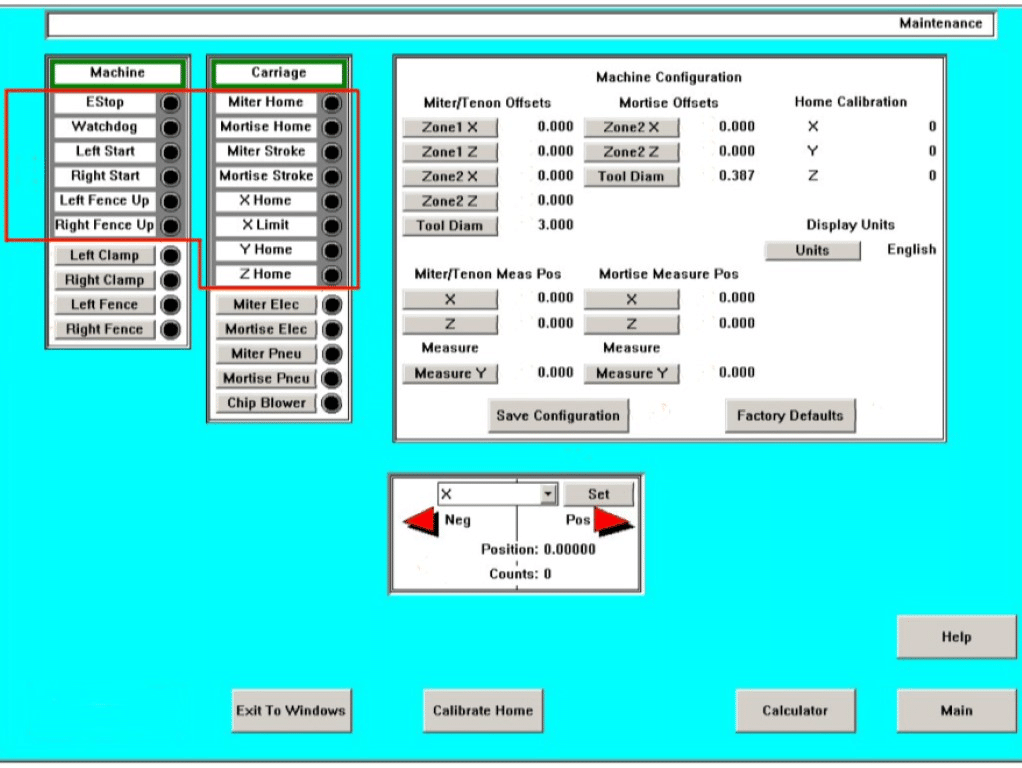Screen dimensions: 1022x768
Task: Open the Help screen
Action: [956, 637]
